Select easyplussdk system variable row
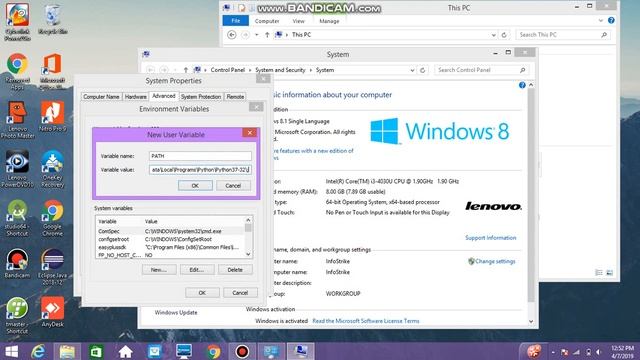The image size is (640, 360). coord(170,247)
